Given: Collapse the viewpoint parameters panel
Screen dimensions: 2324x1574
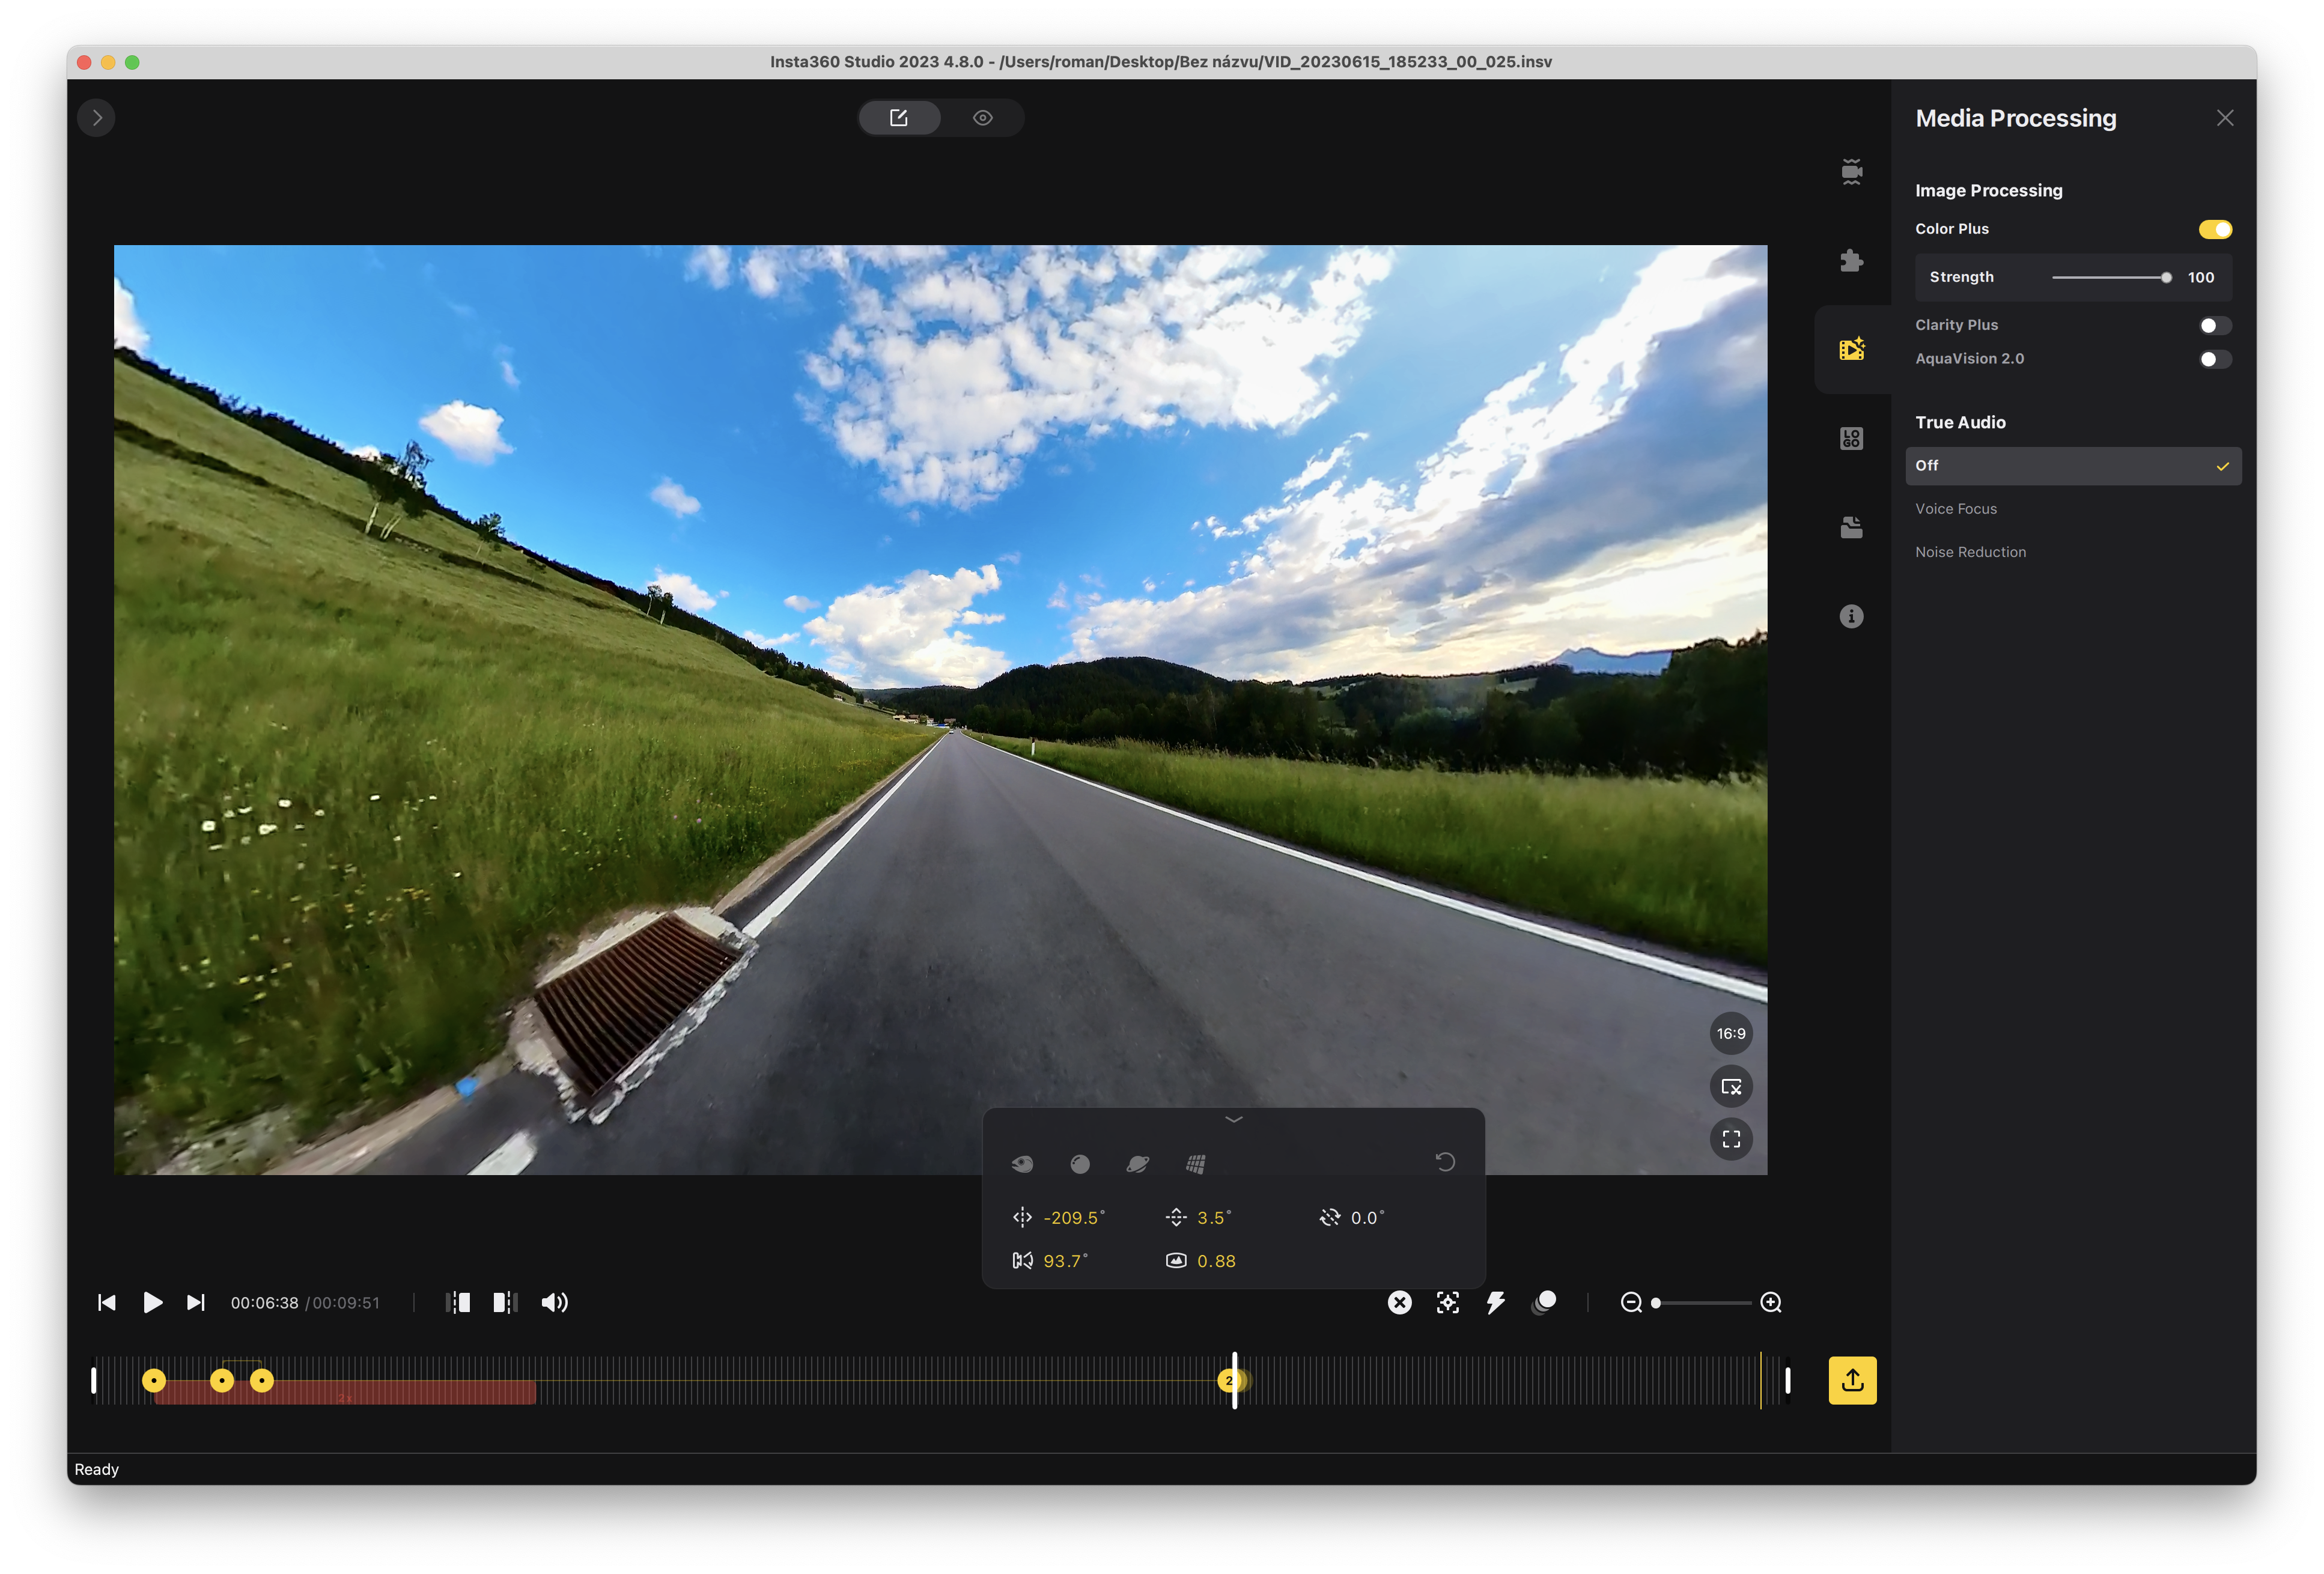Looking at the screenshot, I should [1234, 1120].
